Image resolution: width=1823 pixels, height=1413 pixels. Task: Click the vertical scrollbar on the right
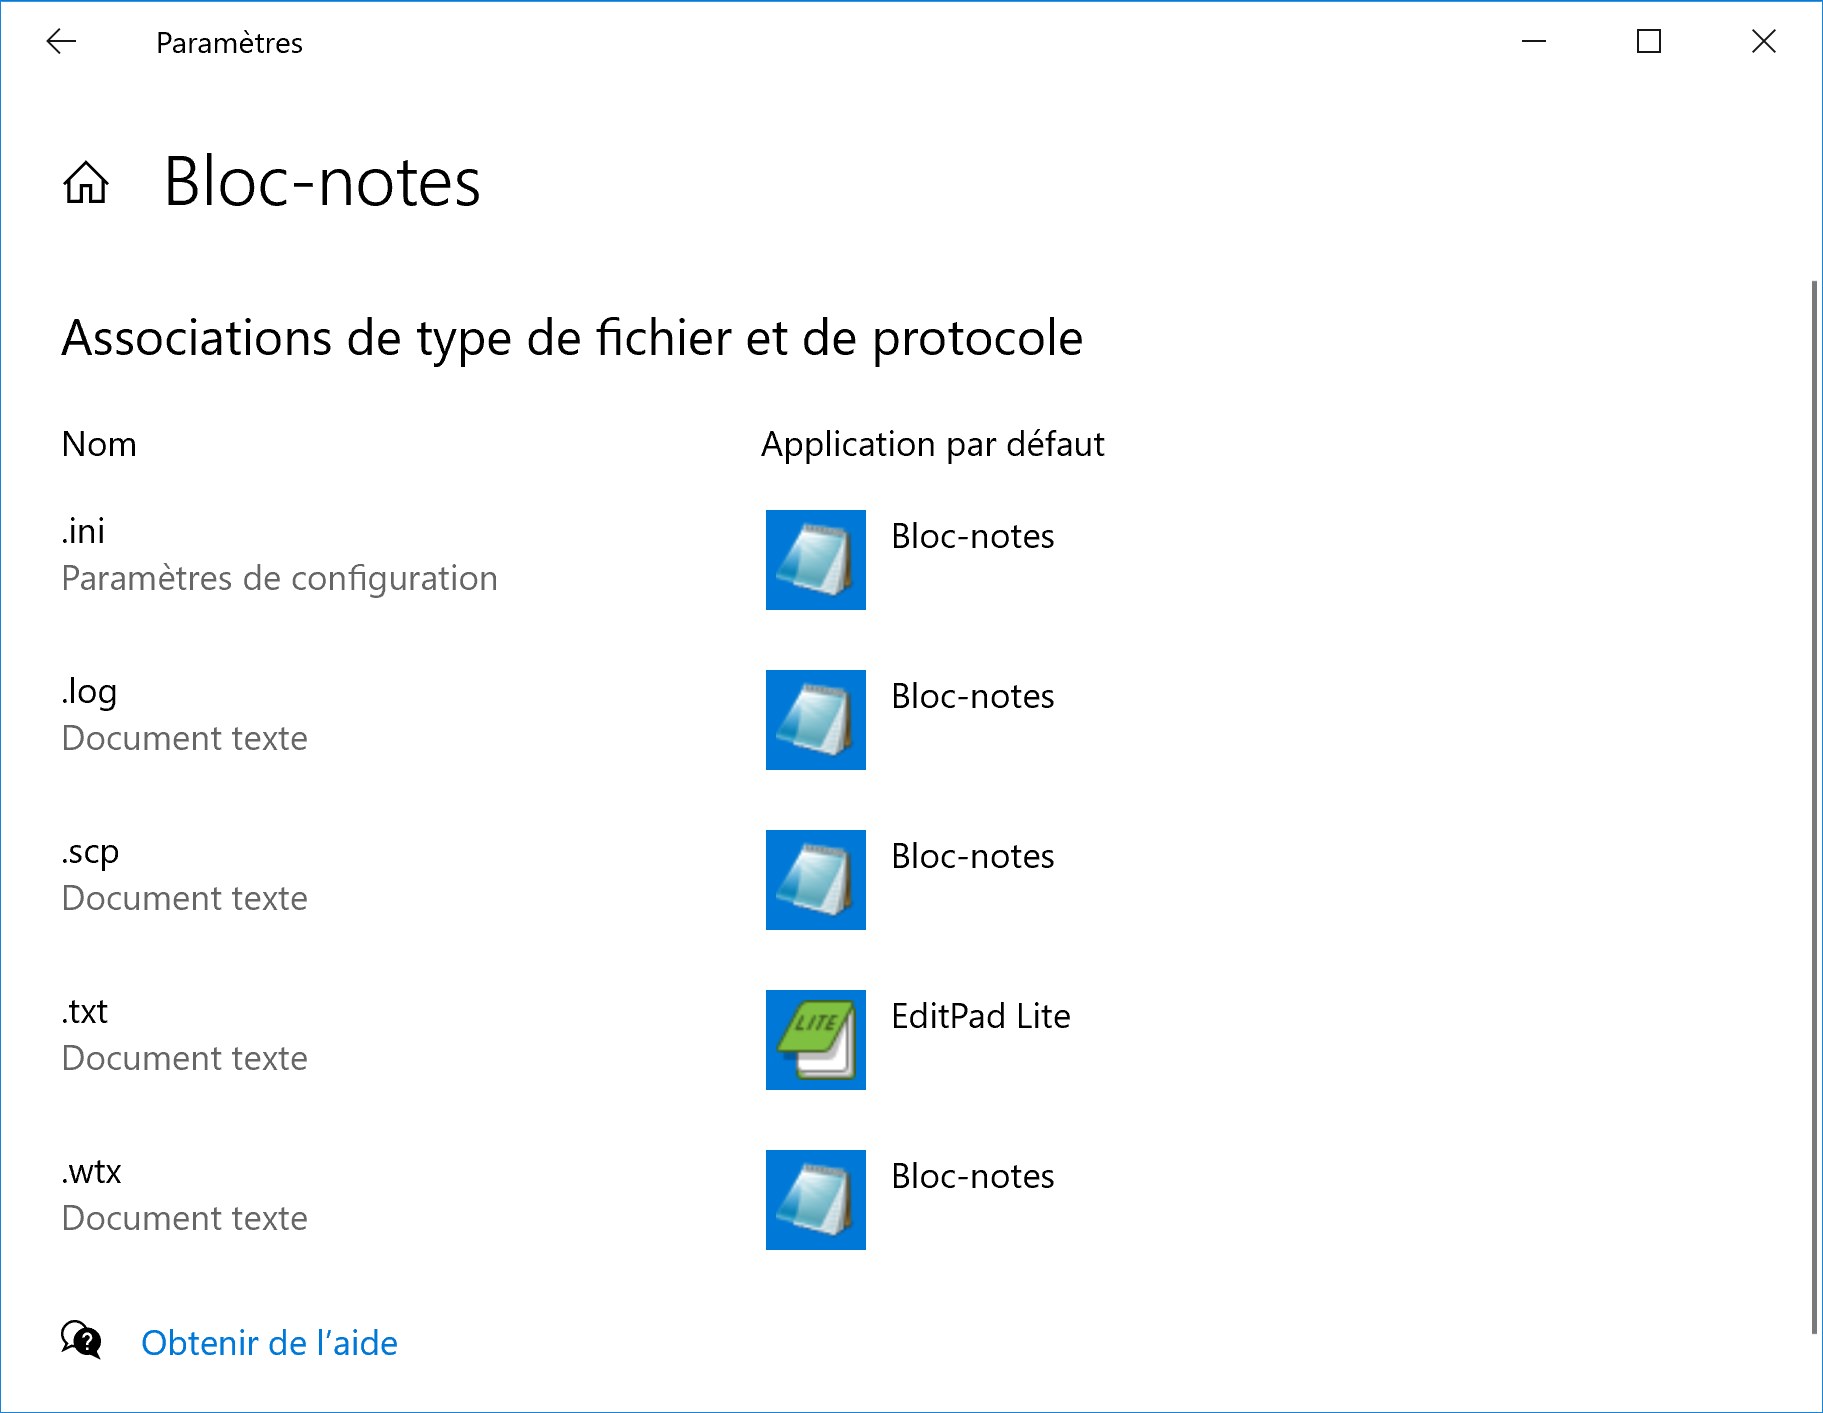1814,808
